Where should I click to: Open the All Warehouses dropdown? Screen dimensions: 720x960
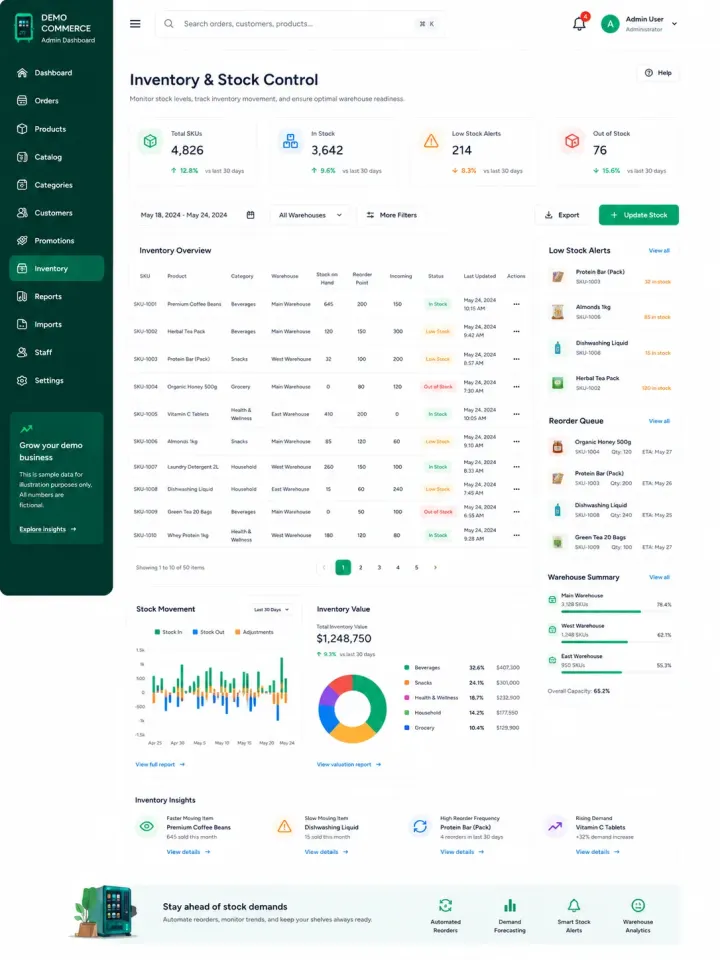tap(310, 215)
